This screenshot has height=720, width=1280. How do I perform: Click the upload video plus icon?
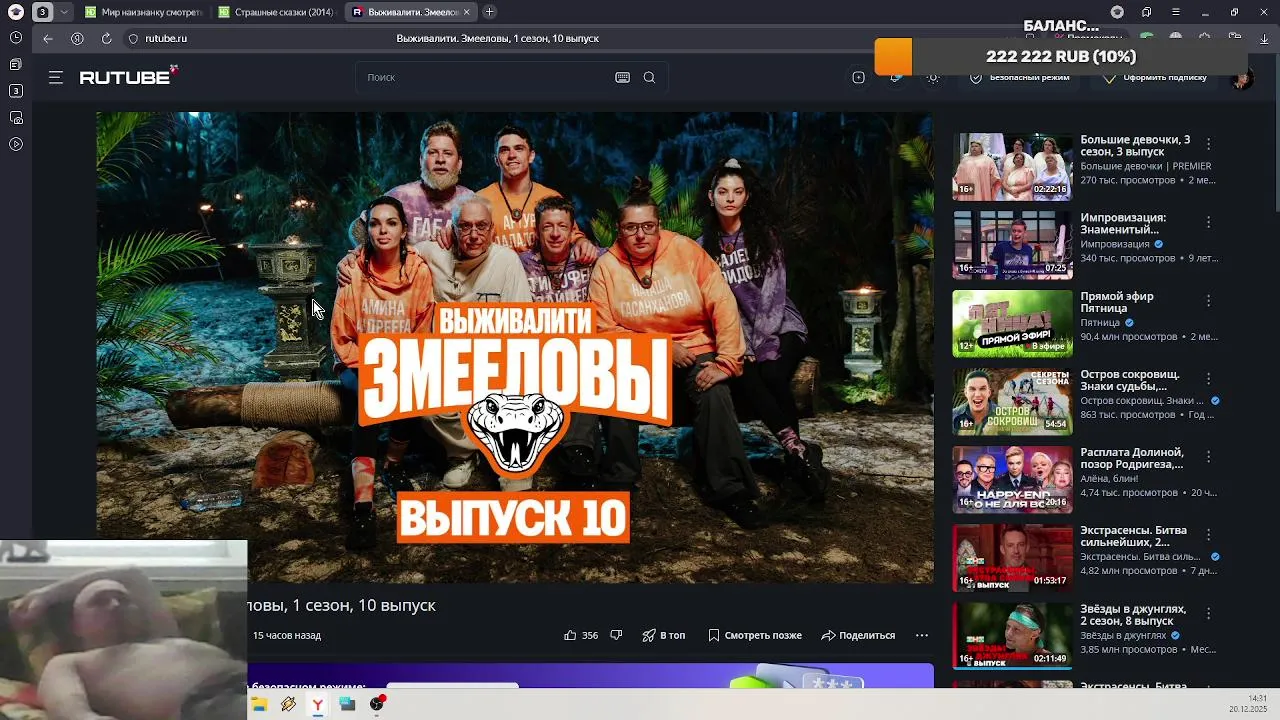click(858, 77)
